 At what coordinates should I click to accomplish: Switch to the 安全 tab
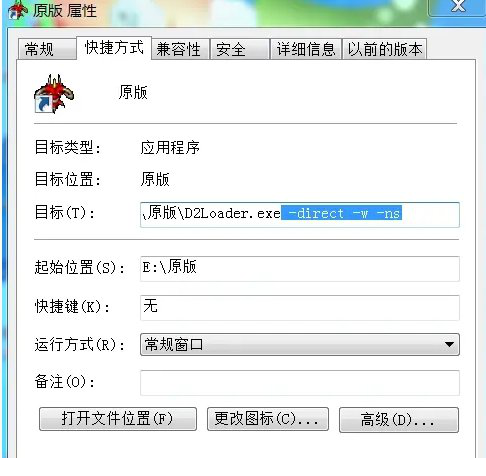tap(240, 49)
